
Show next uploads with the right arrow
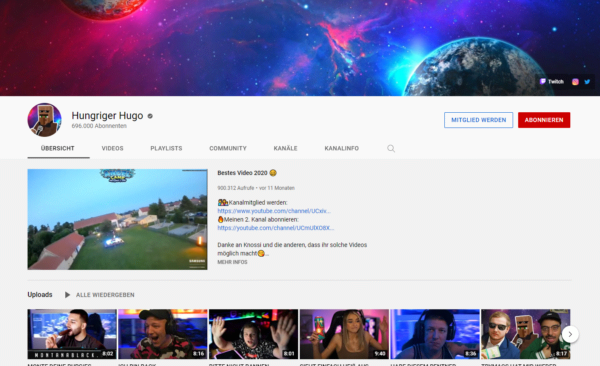tap(570, 334)
